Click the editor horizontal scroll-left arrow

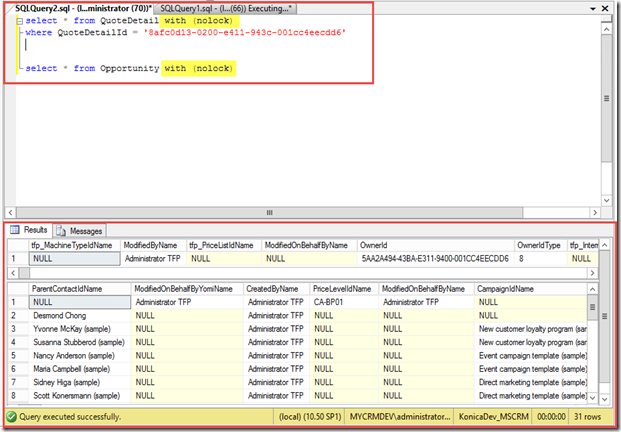[11, 213]
